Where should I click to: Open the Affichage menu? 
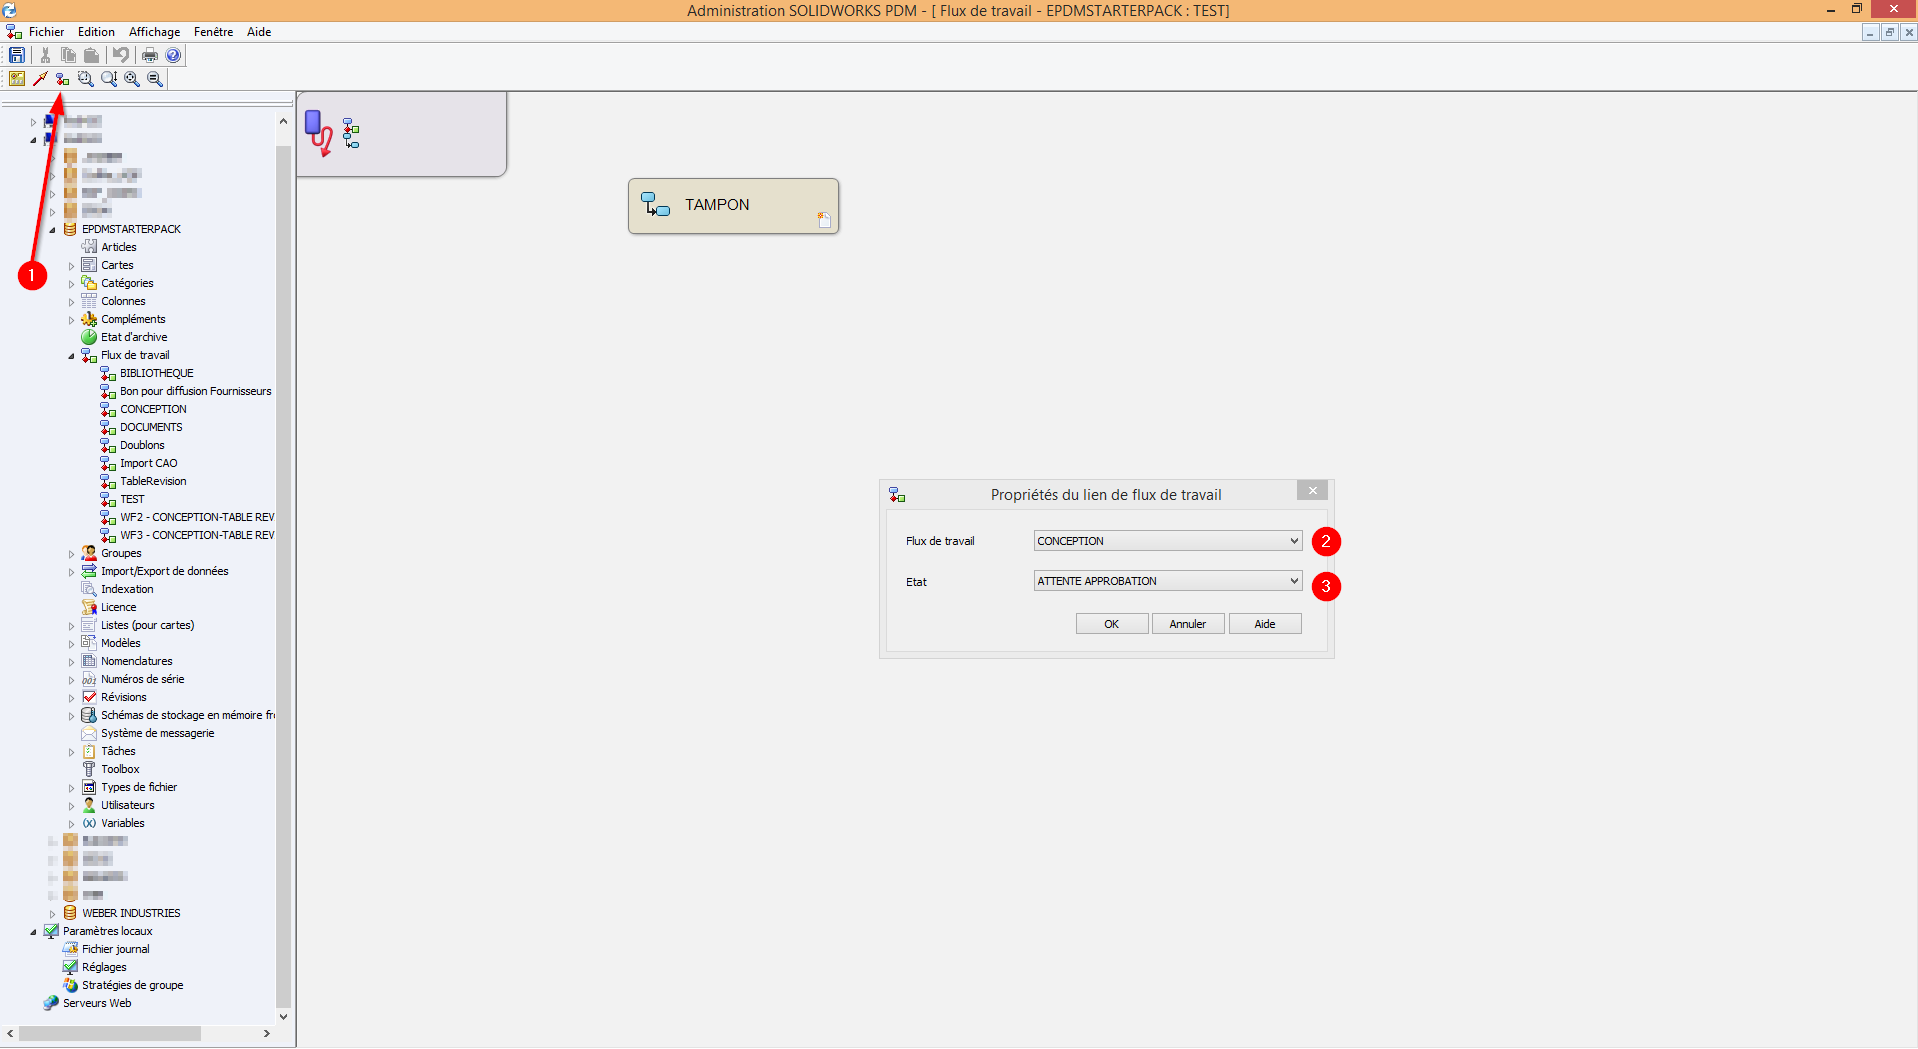coord(154,32)
